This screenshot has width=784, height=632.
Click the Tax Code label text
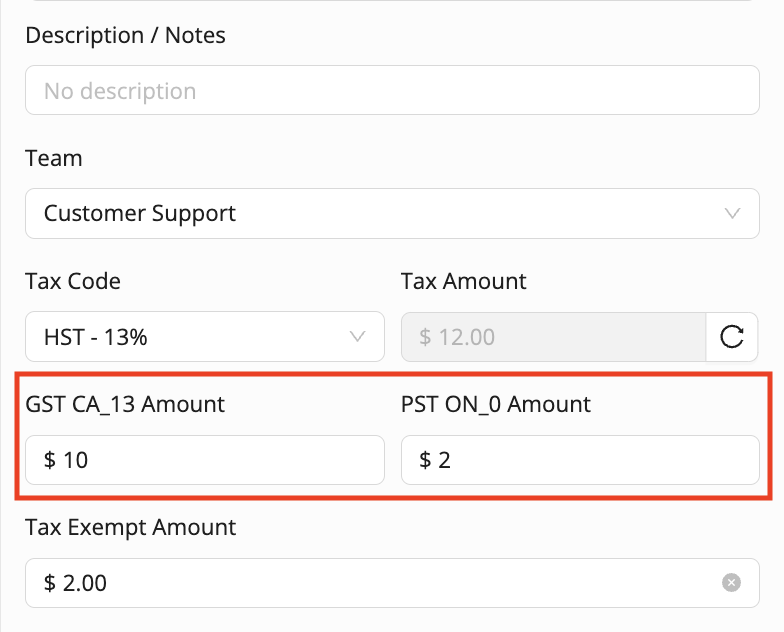[x=73, y=282]
